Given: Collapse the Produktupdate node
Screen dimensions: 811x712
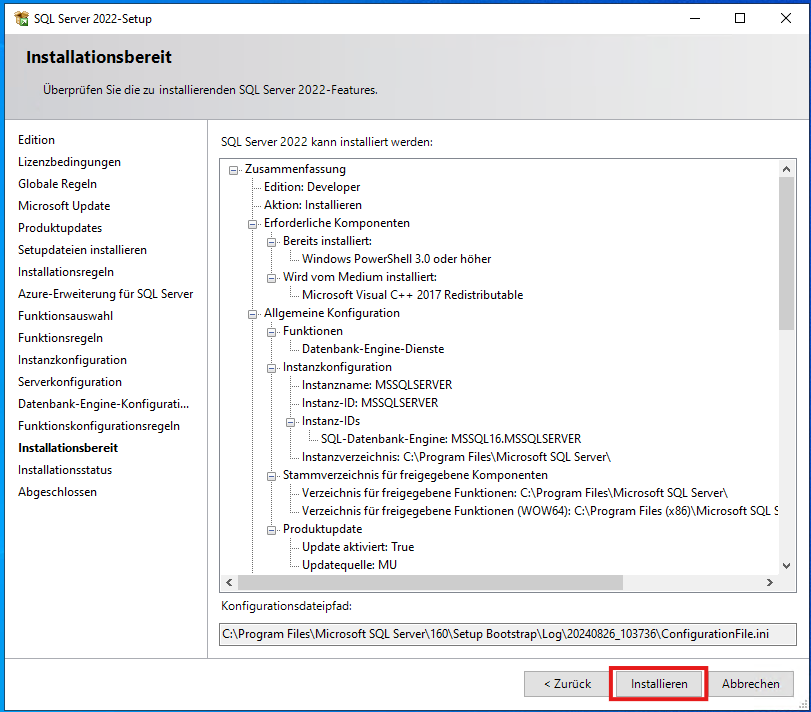Looking at the screenshot, I should coord(272,528).
